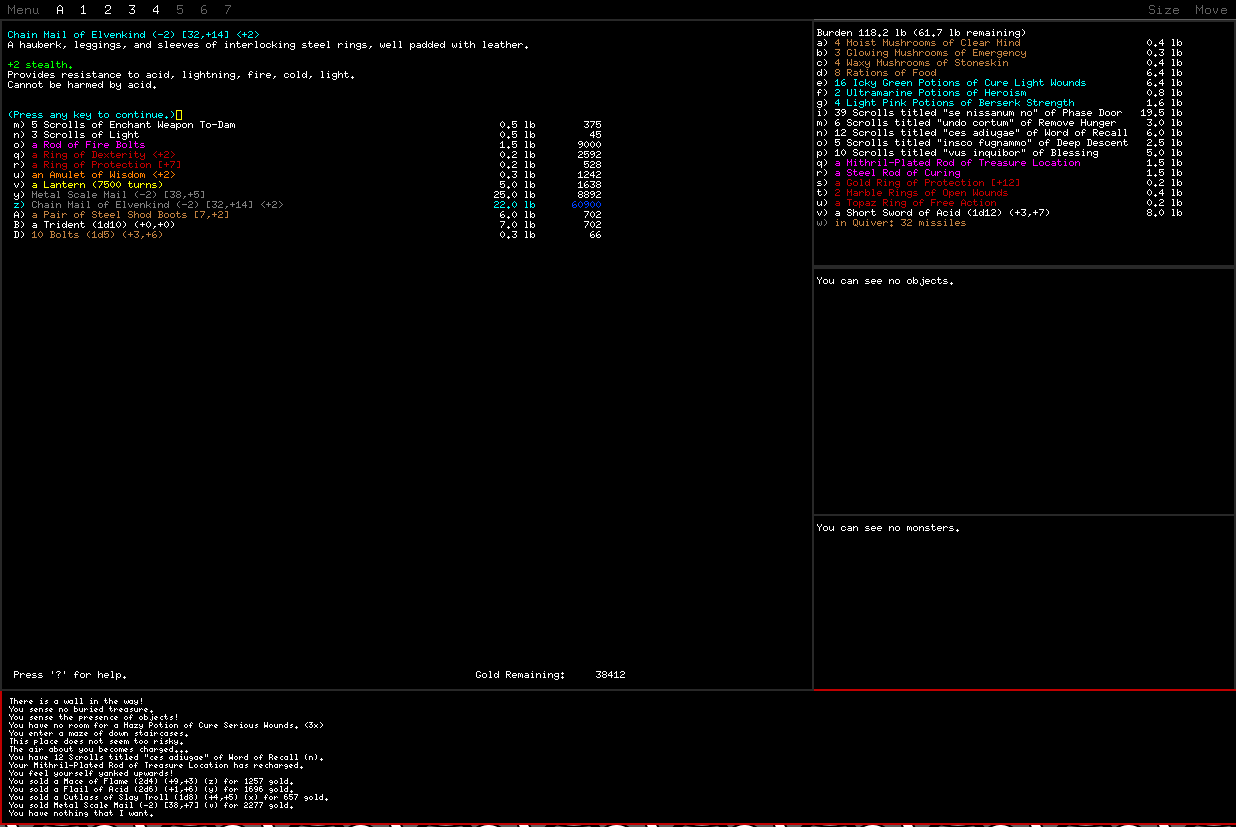The width and height of the screenshot is (1236, 827).
Task: Choose the Ring of Dexterity <+2> entry
Action: 307,155
